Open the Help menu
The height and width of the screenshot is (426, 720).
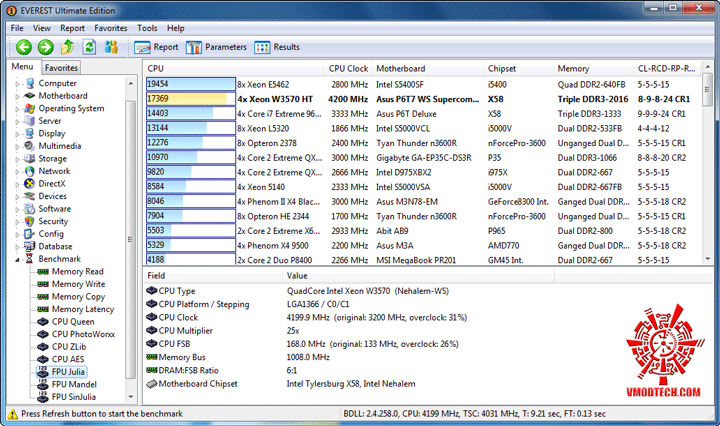(175, 28)
